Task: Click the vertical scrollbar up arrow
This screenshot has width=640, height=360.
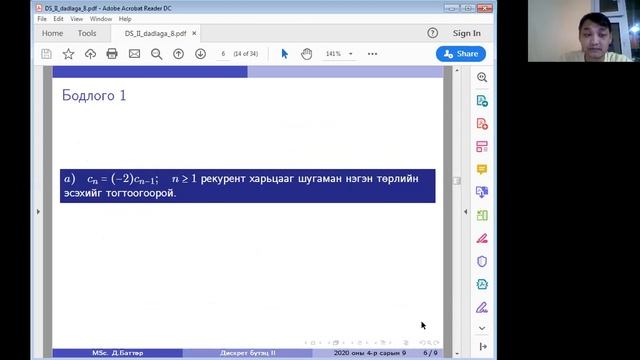Action: 457,71
